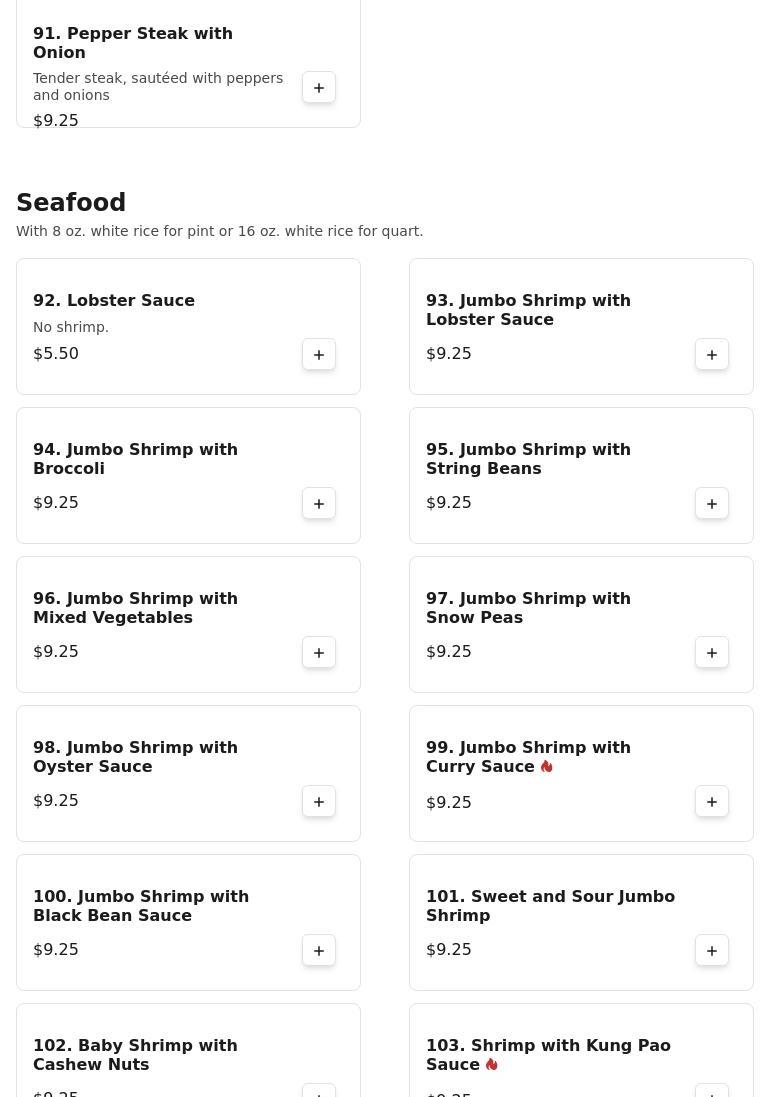The image size is (770, 1097).
Task: Add Jumbo Shrimp with Lobster Sauce
Action: coord(712,355)
